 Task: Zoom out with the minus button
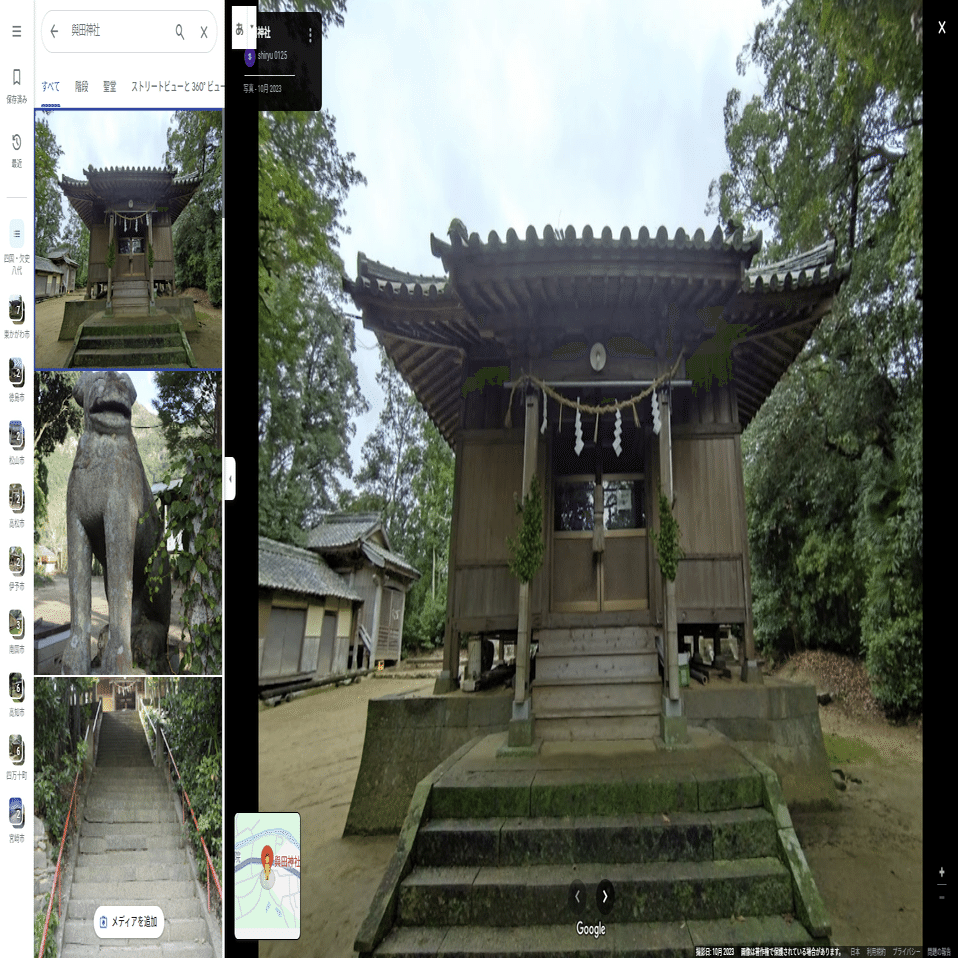[x=942, y=897]
